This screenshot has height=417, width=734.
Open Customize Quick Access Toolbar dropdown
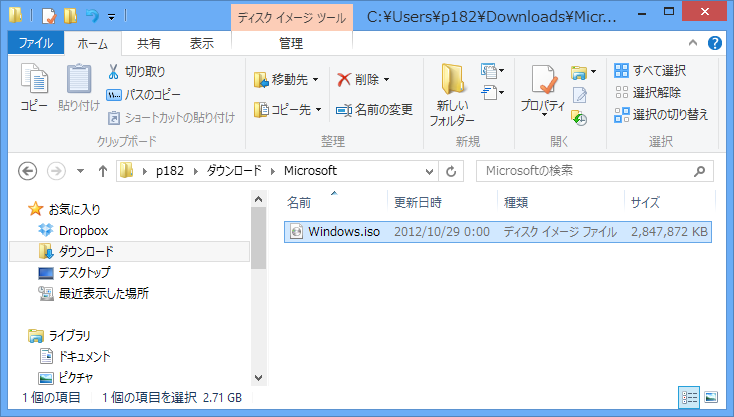click(x=111, y=17)
